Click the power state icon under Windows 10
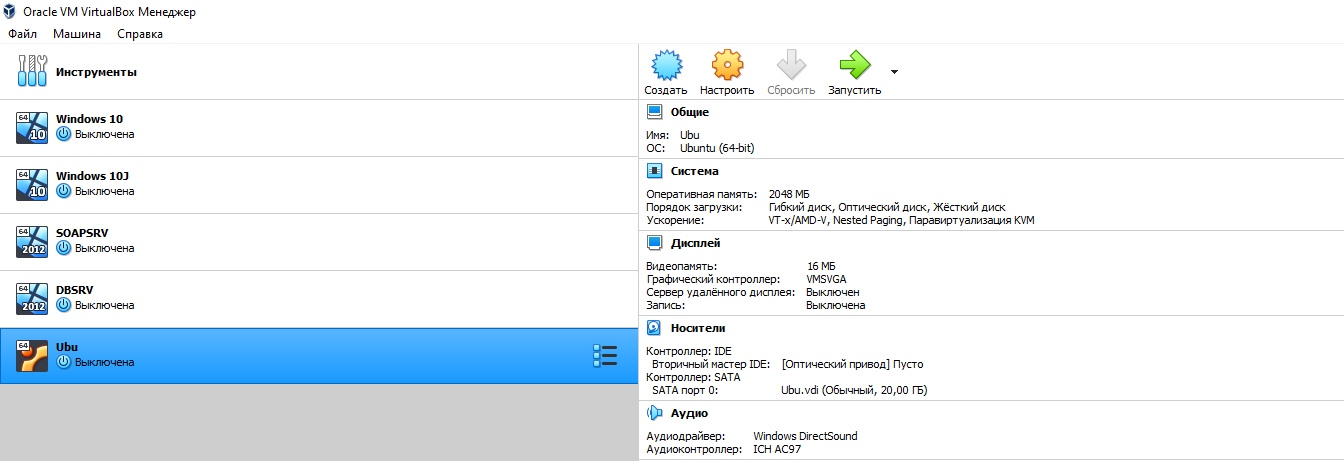This screenshot has height=461, width=1344. tap(63, 134)
